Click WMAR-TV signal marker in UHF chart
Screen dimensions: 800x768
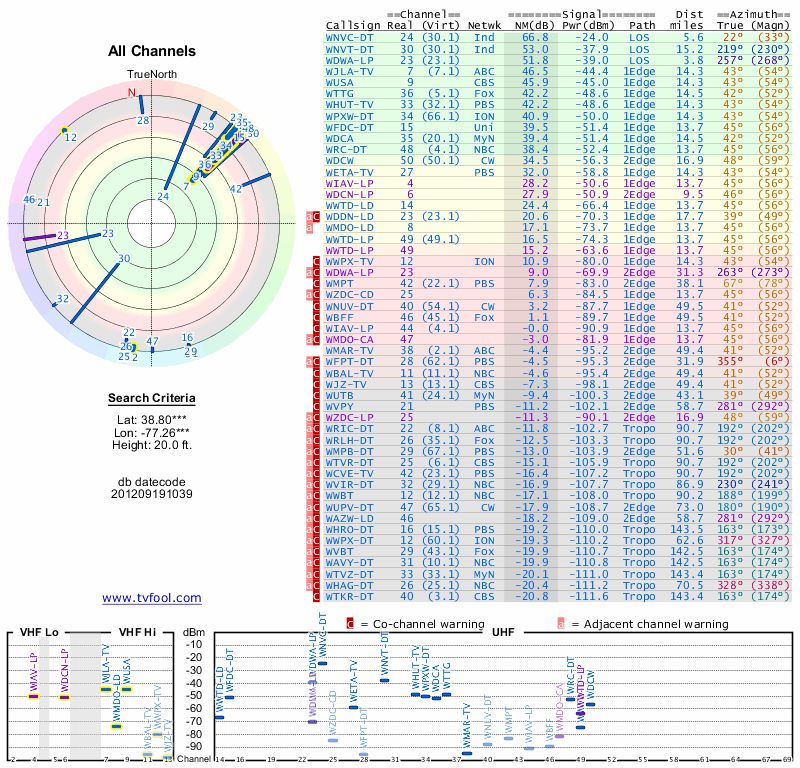467,753
